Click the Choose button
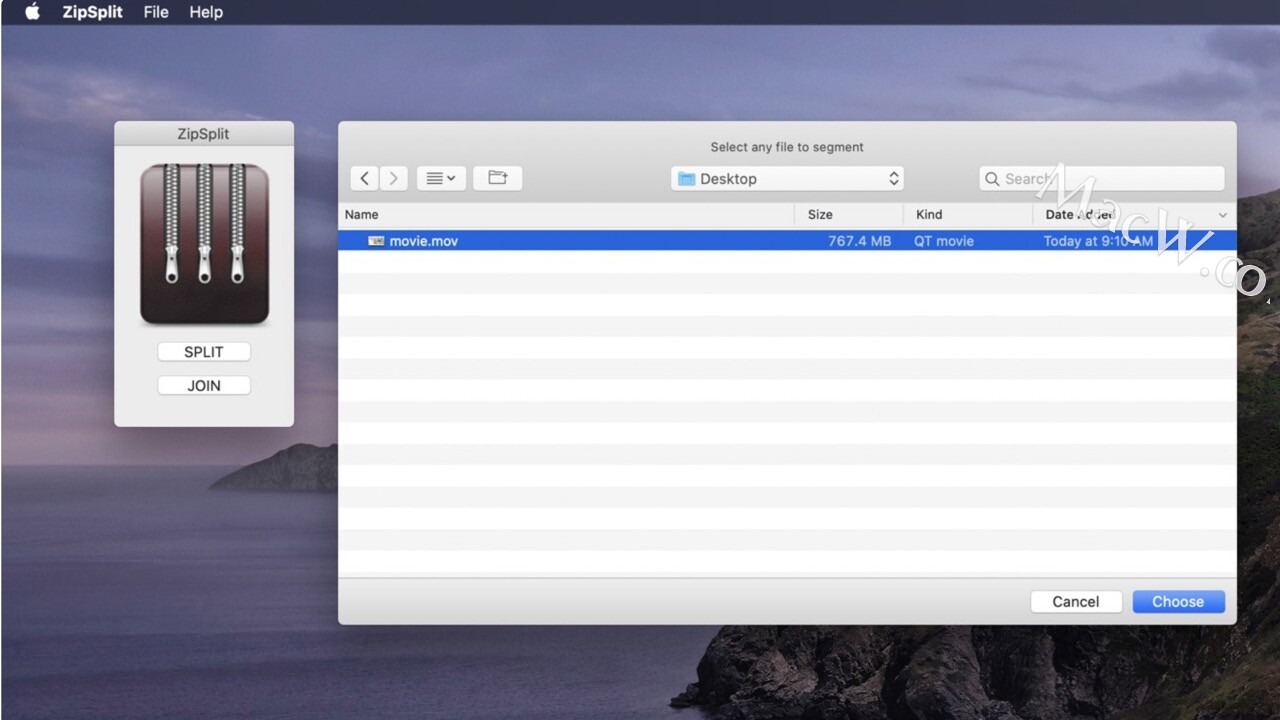This screenshot has width=1280, height=720. (1178, 602)
